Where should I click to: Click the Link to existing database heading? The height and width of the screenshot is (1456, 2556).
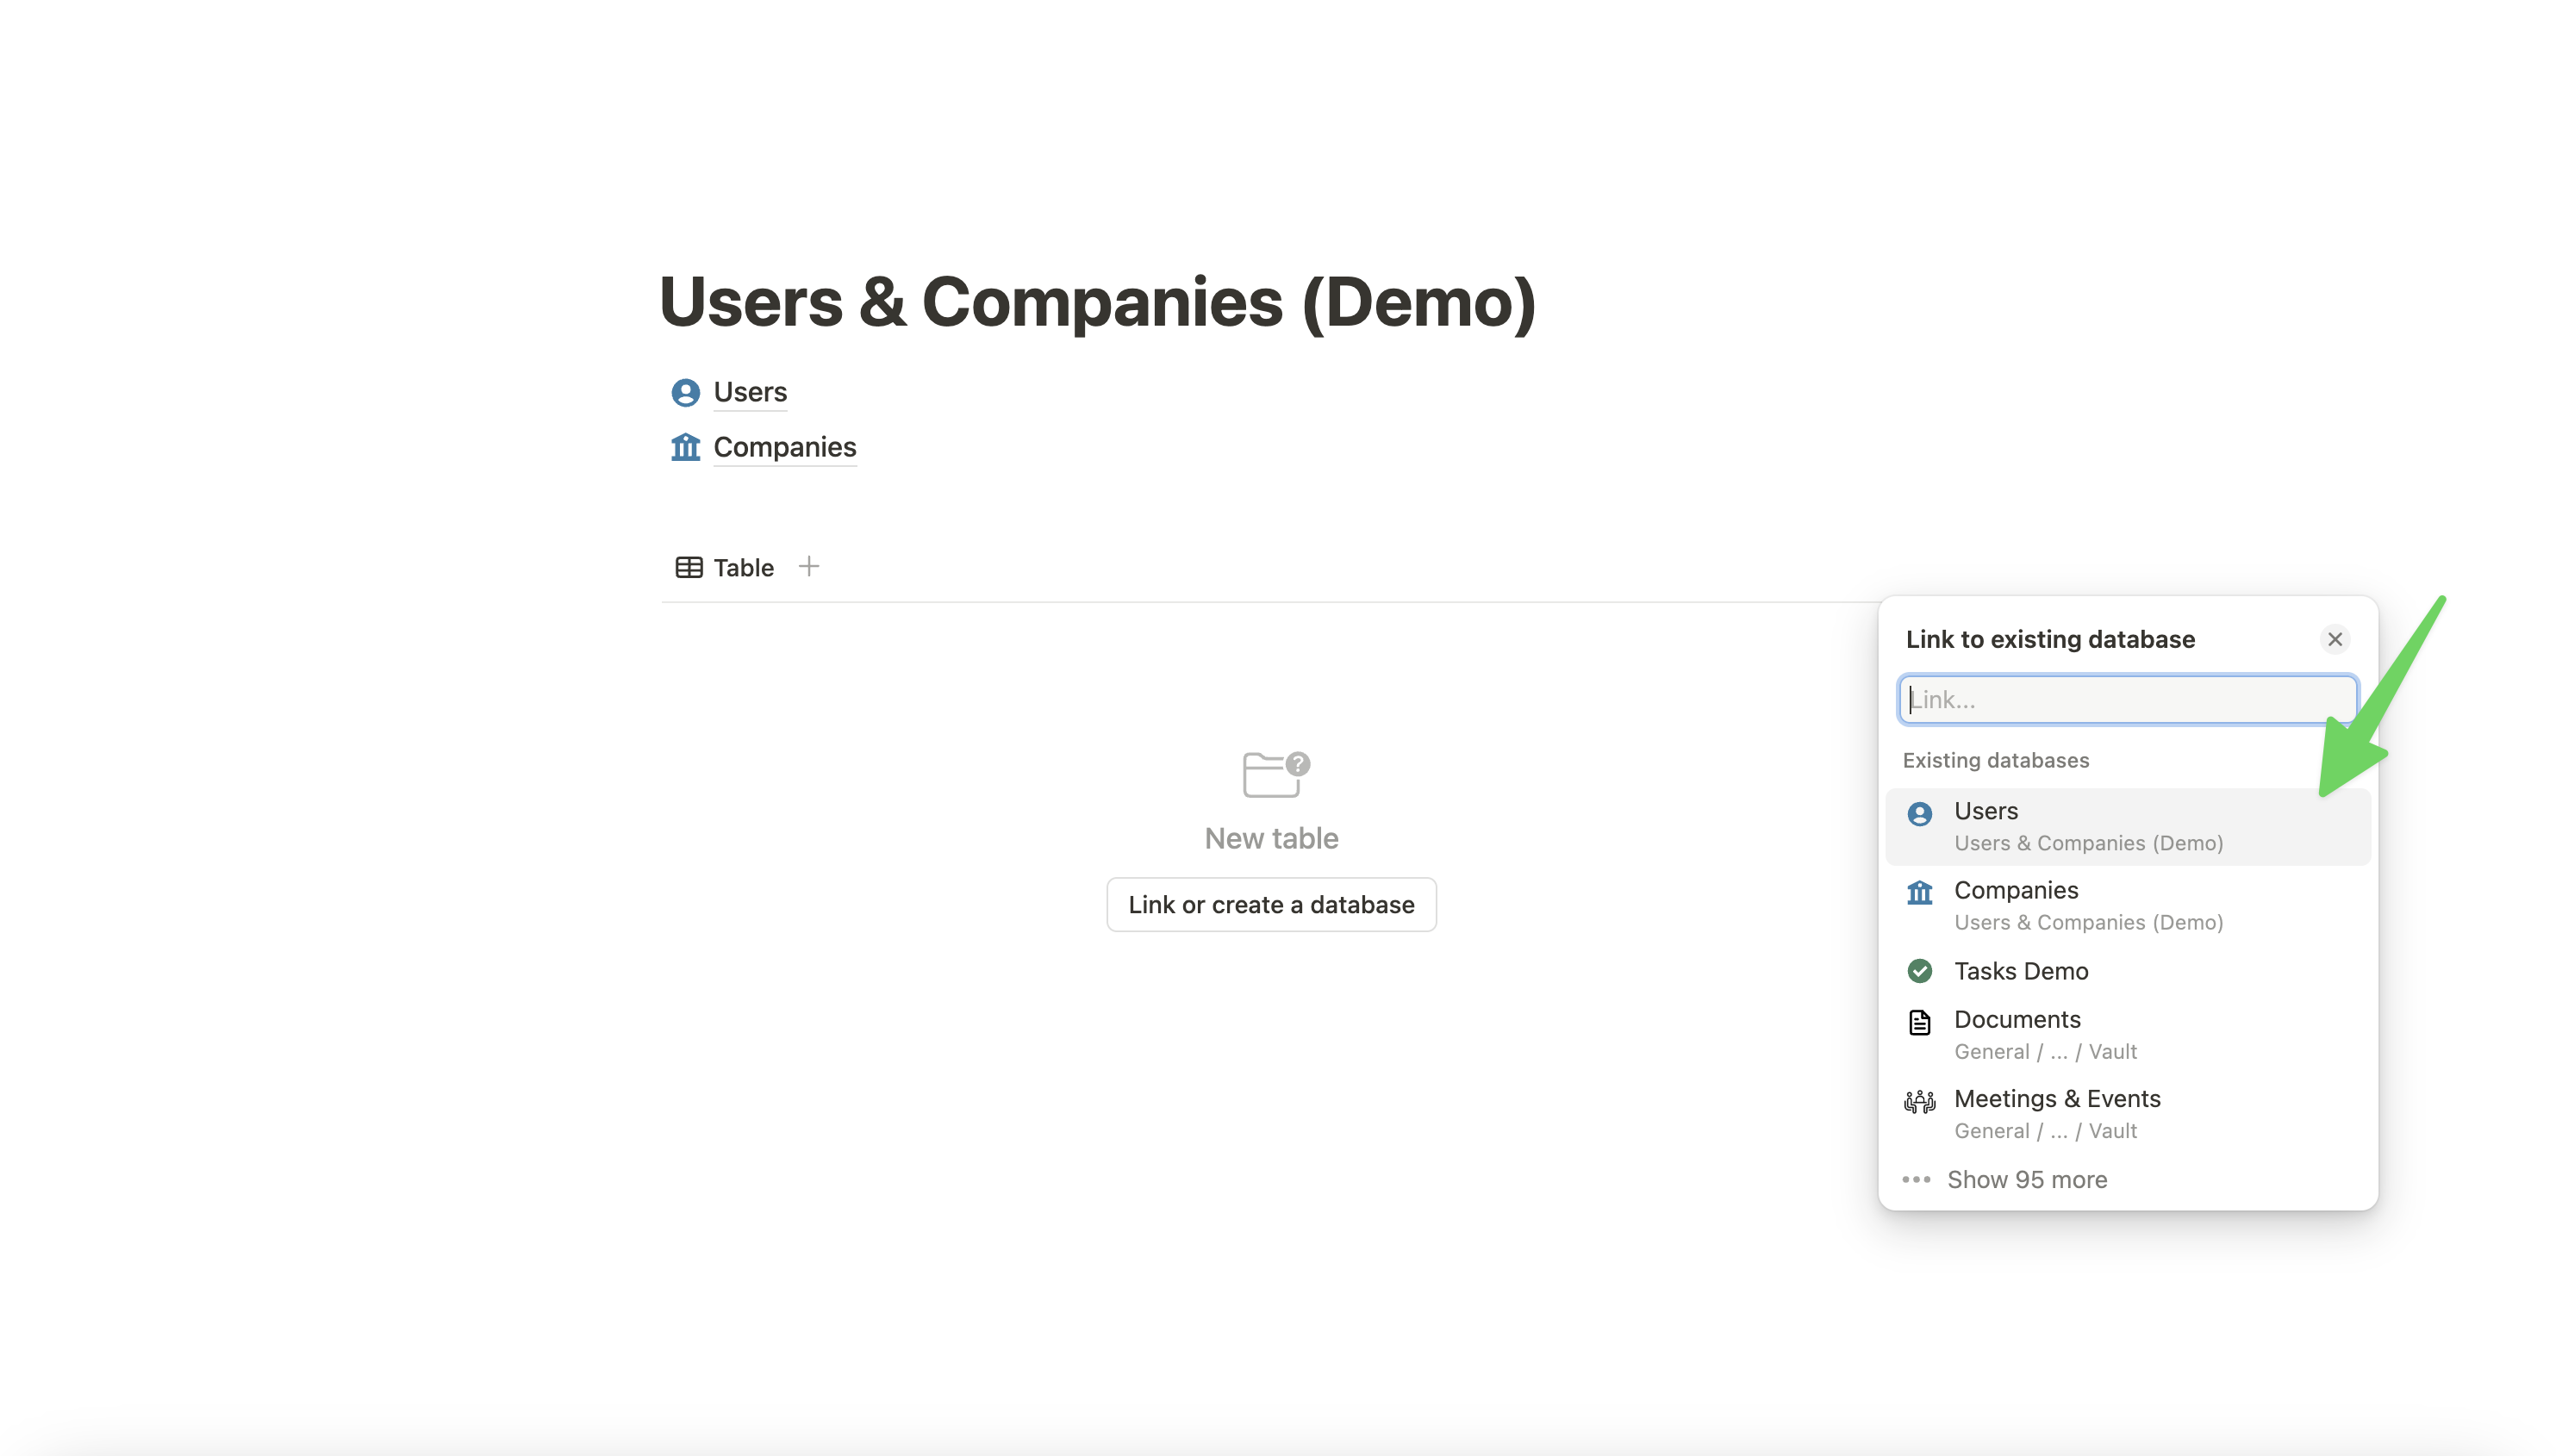click(x=2050, y=639)
